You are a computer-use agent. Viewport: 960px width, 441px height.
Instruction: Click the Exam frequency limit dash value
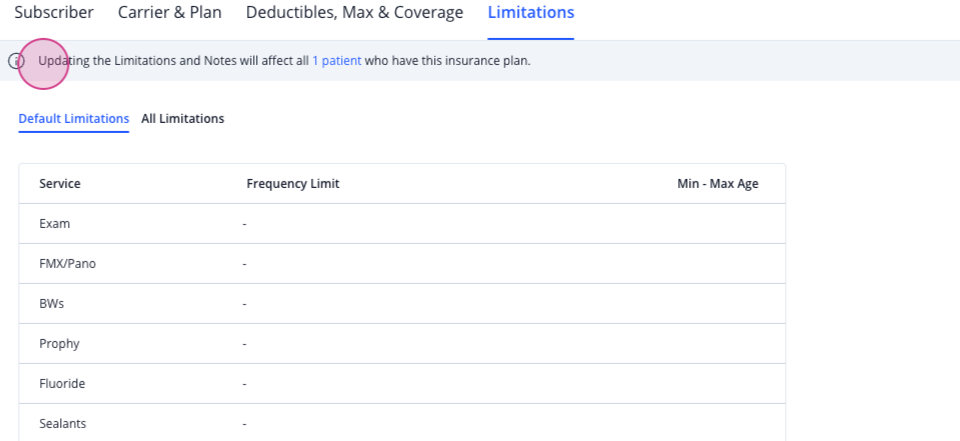244,224
